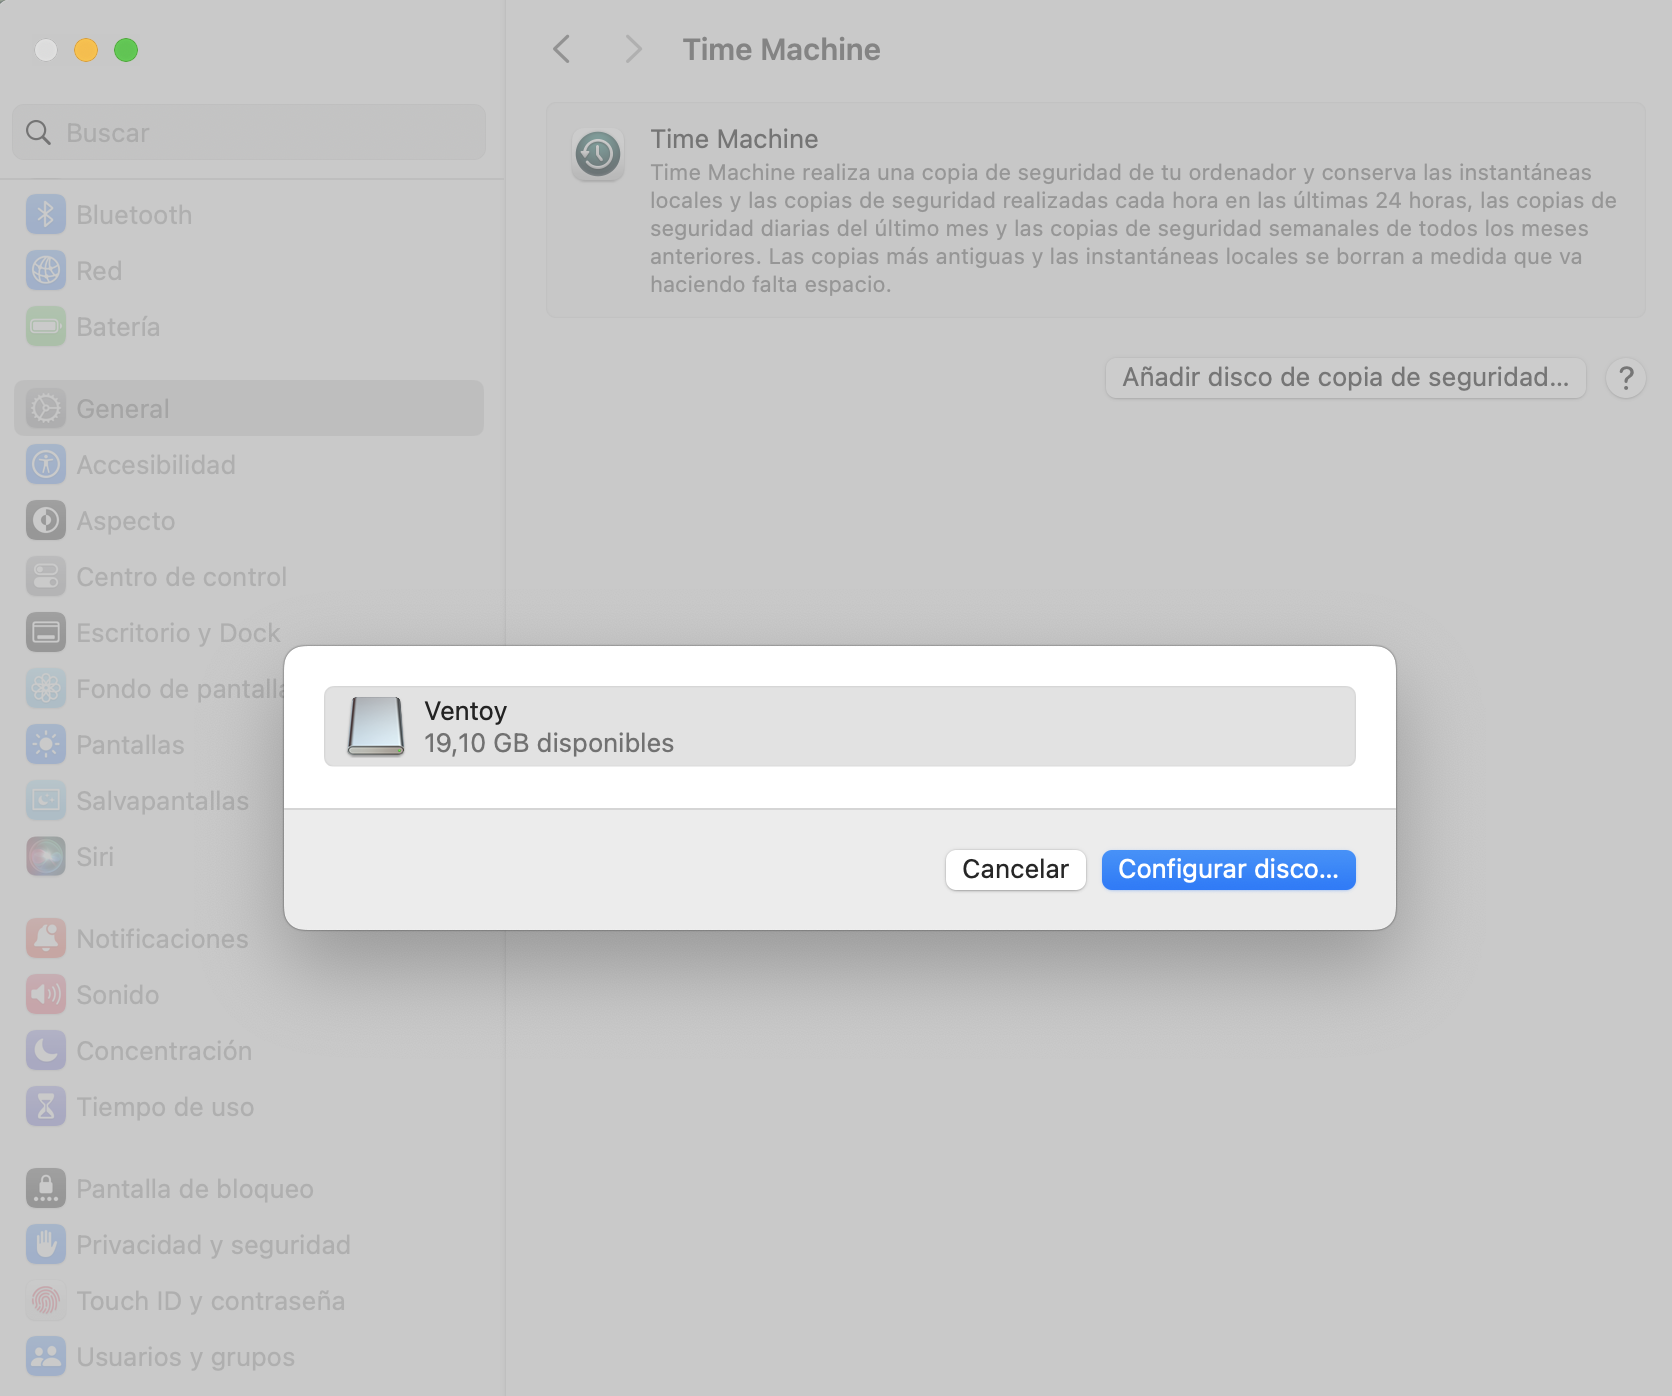This screenshot has width=1672, height=1396.
Task: Open the Centro de control label
Action: [181, 577]
